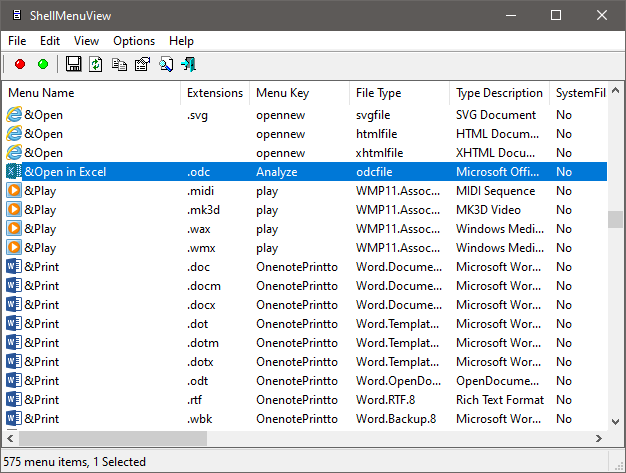The width and height of the screenshot is (626, 473).
Task: Open the Edit menu
Action: pos(50,41)
